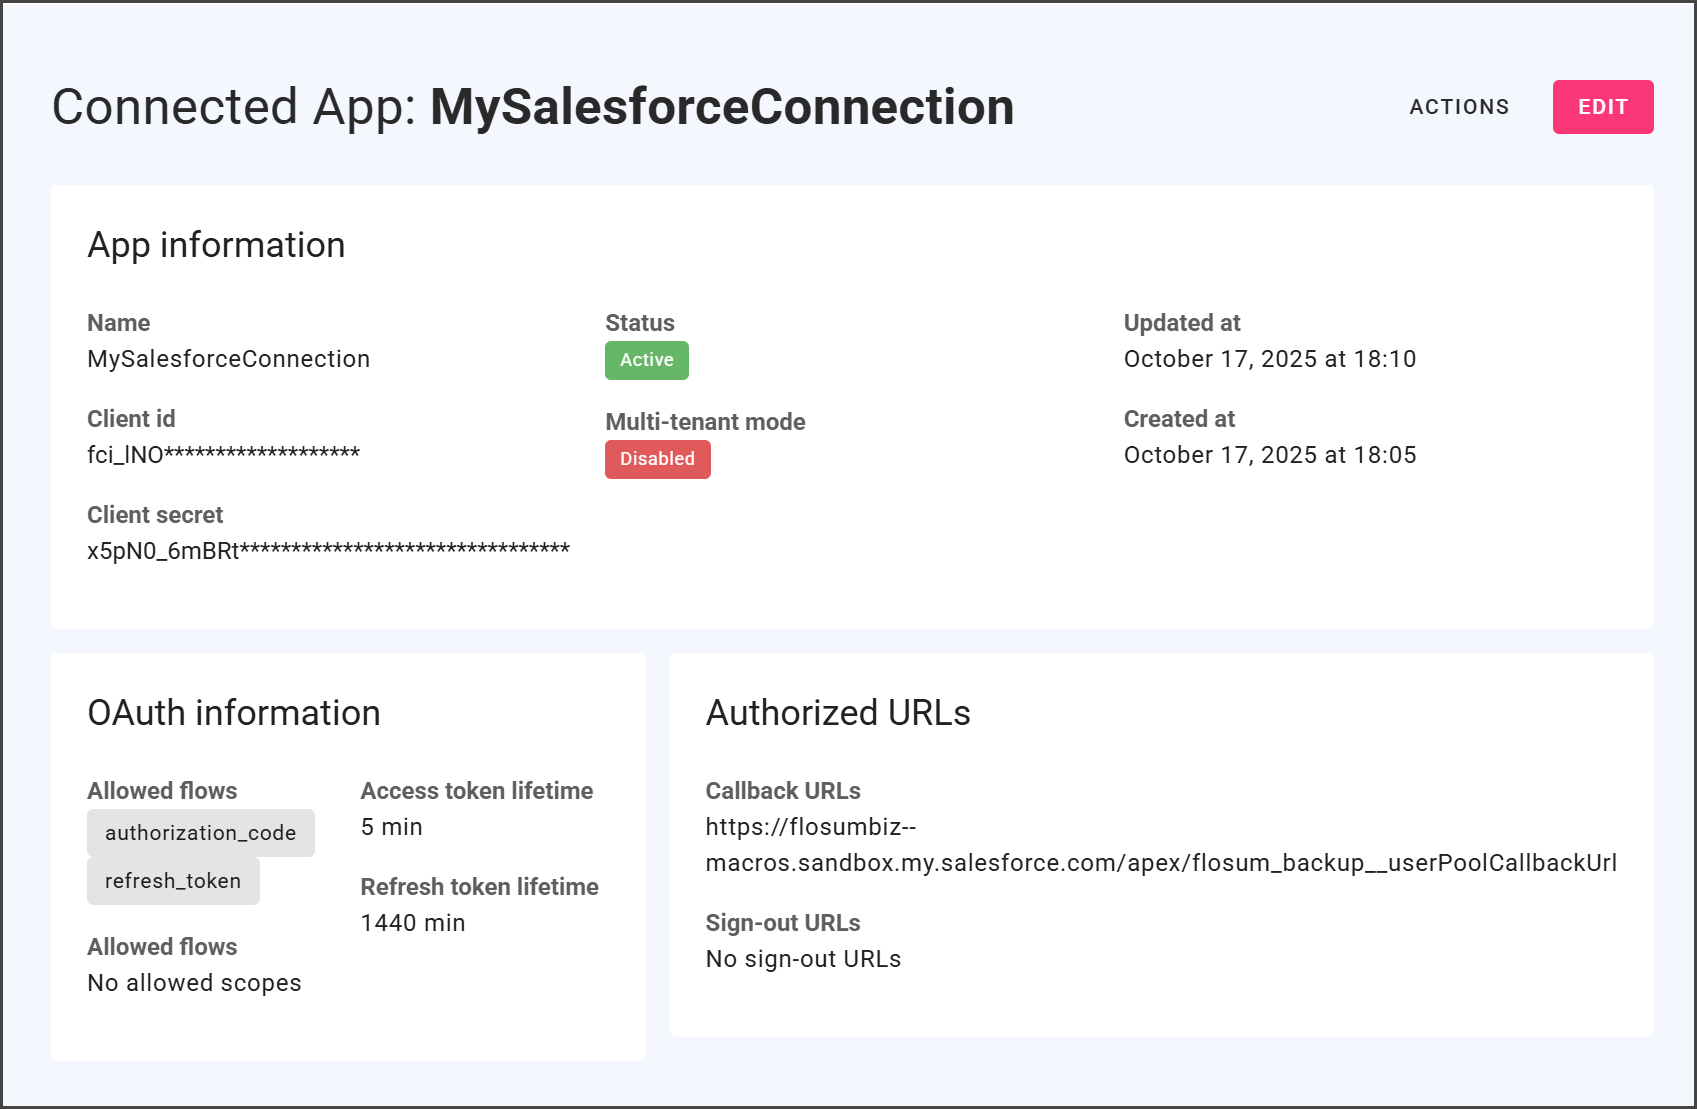Image resolution: width=1697 pixels, height=1109 pixels.
Task: Click the green Active status badge
Action: (x=646, y=360)
